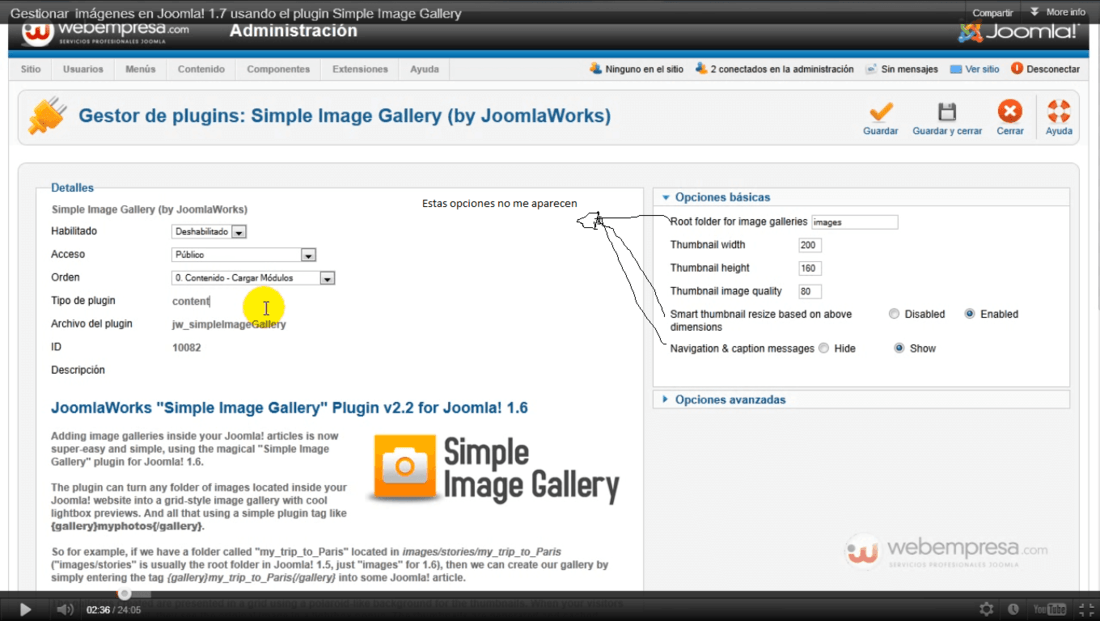Screen dimensions: 1100x621
Task: Click the Sin mensajes mail icon
Action: point(871,69)
